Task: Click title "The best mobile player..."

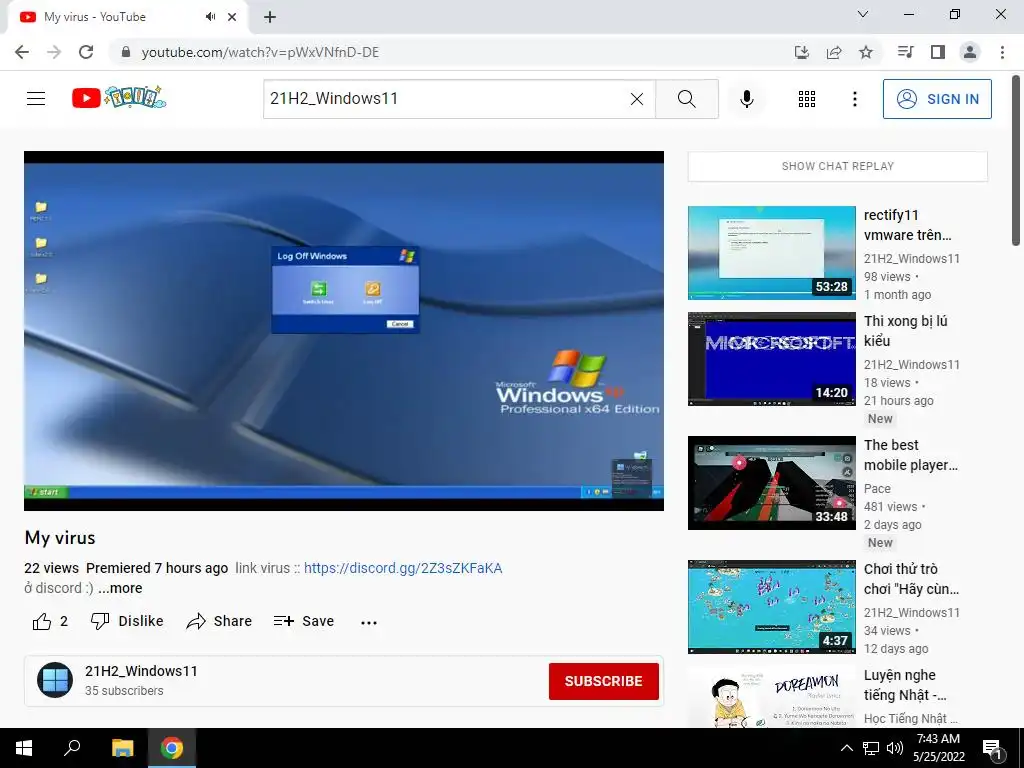Action: coord(911,455)
